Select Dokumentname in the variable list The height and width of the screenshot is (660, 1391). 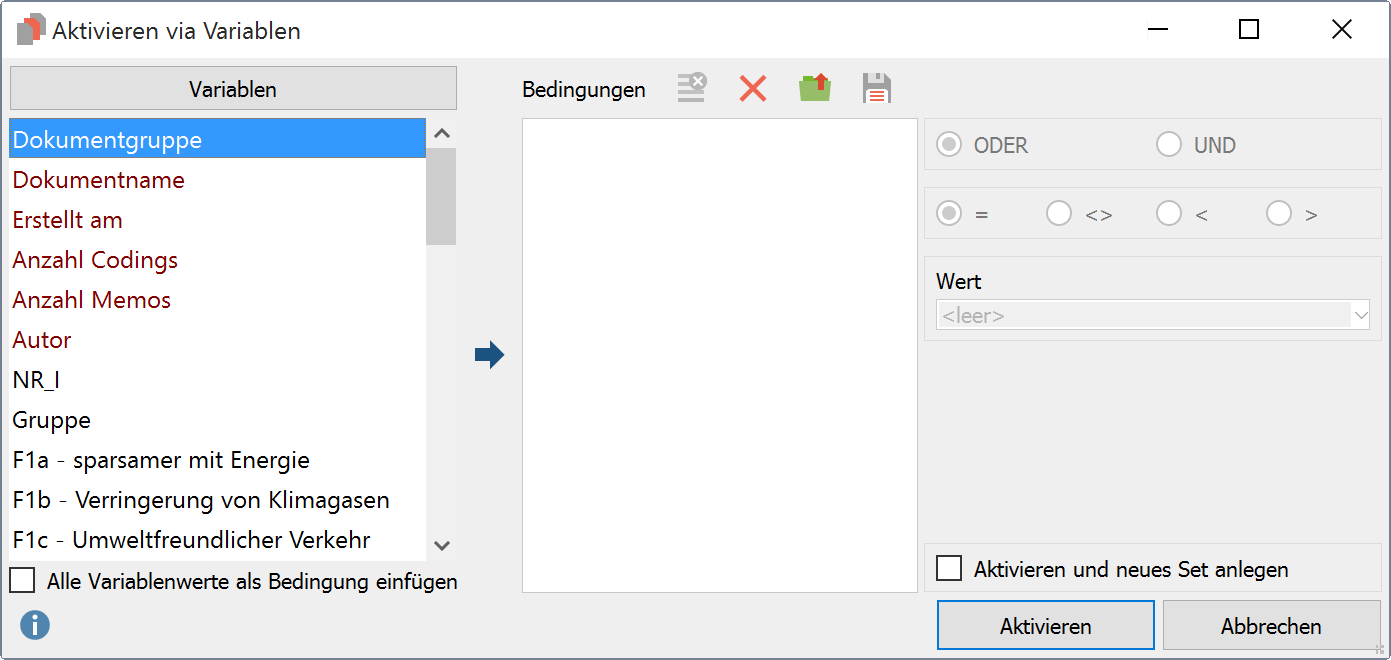[x=99, y=180]
